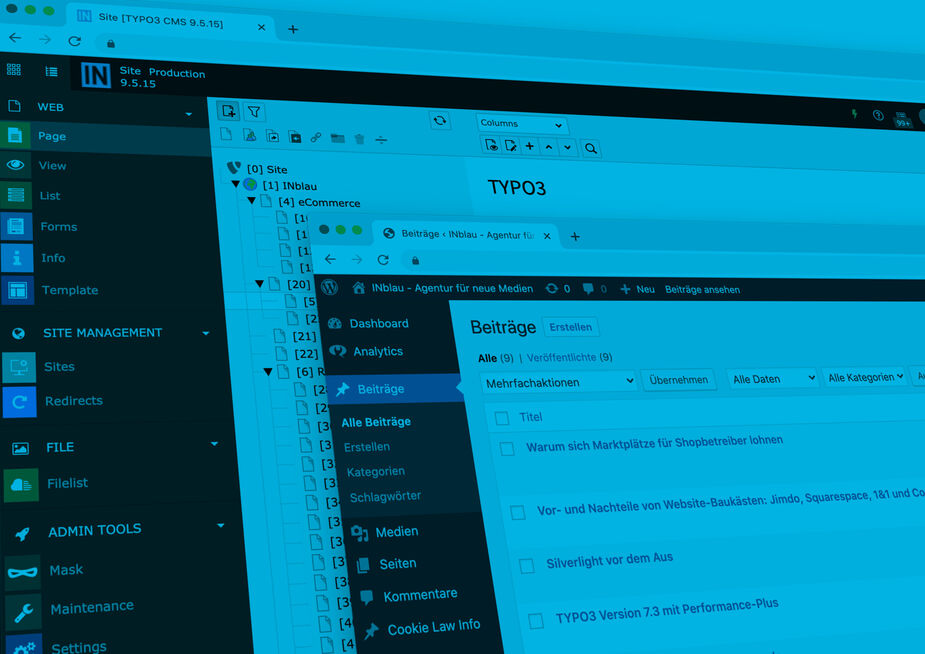Click the Redirects module icon
This screenshot has height=654, width=925.
coord(19,402)
